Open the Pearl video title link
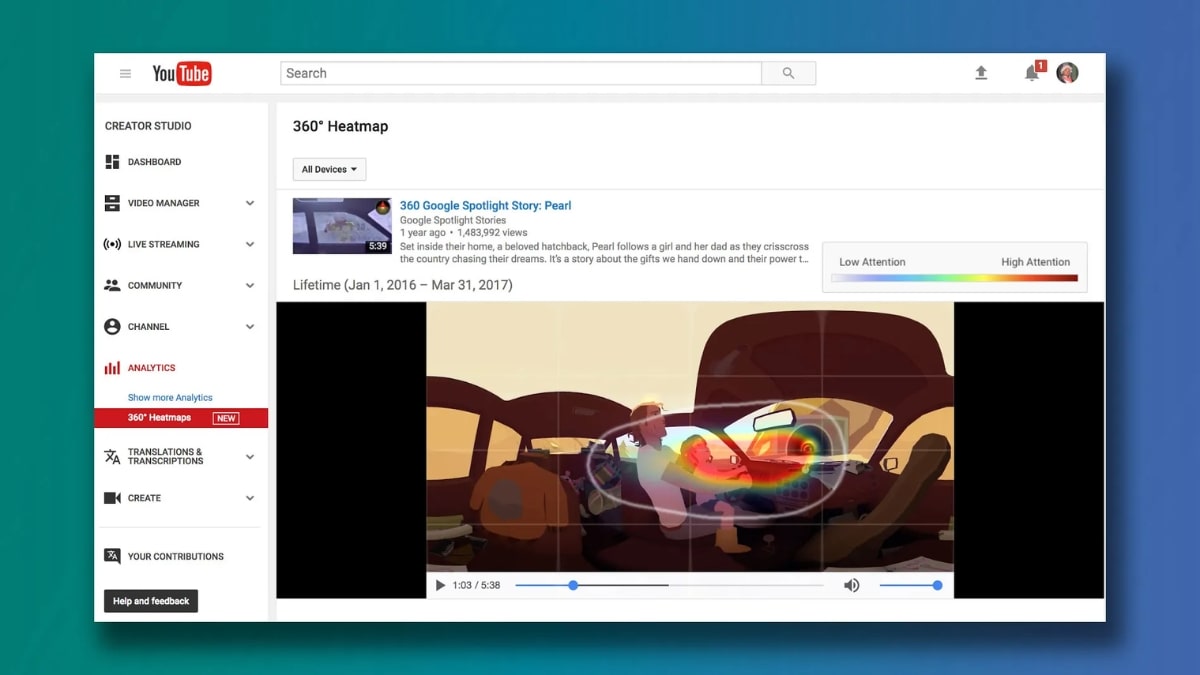The image size is (1200, 675). click(485, 205)
